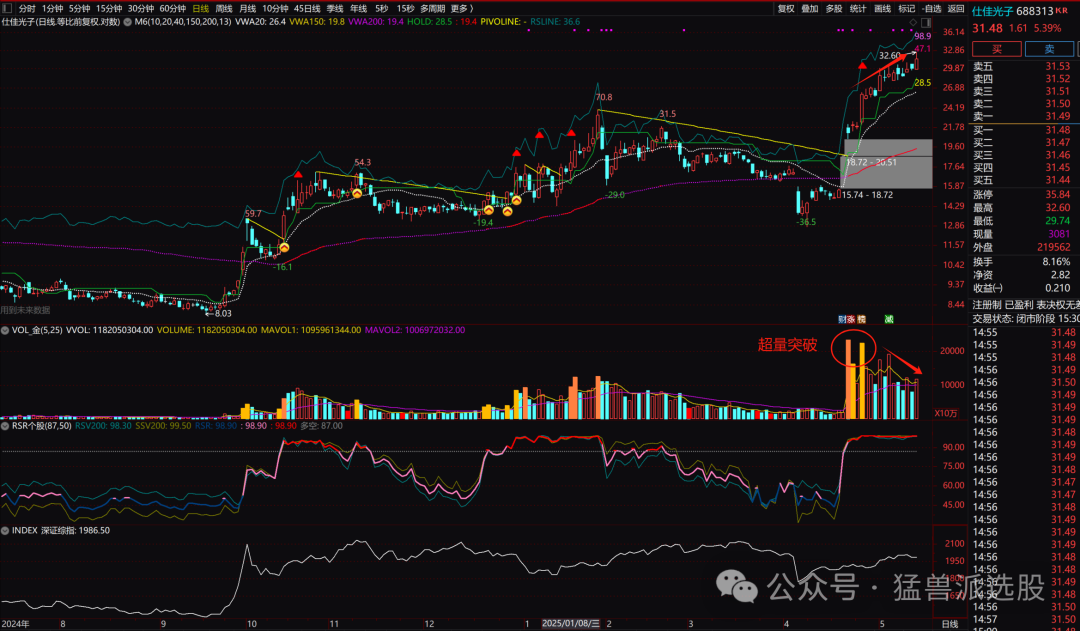Select the 1分钟 period tab
This screenshot has width=1080, height=631.
point(52,9)
